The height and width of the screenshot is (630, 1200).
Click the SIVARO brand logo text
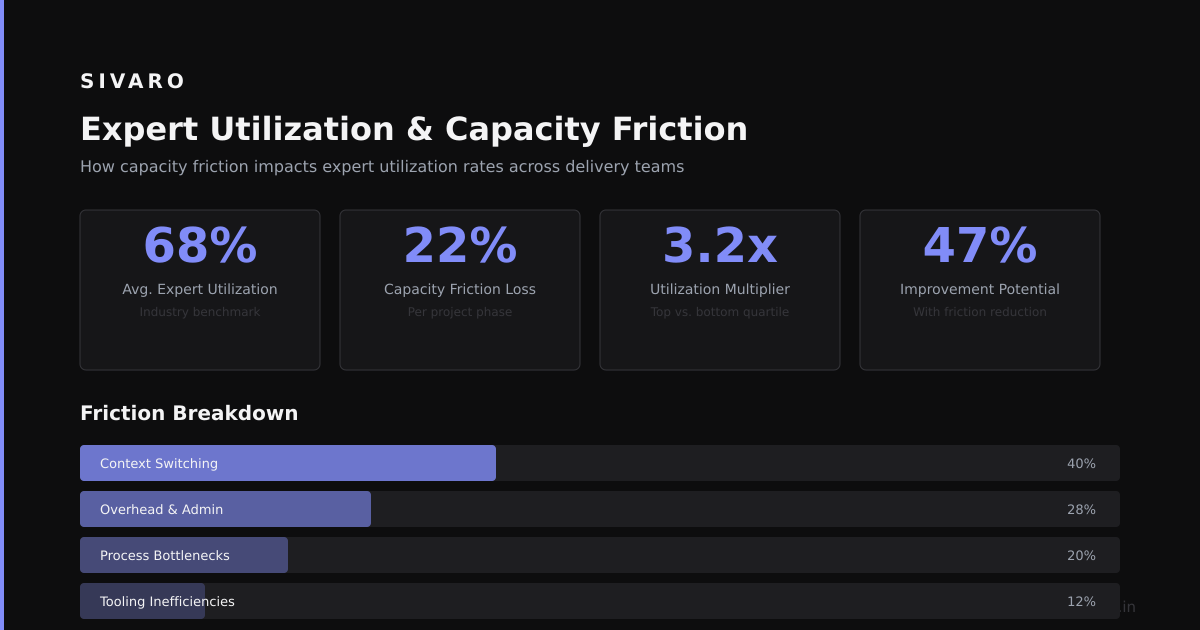tap(133, 81)
